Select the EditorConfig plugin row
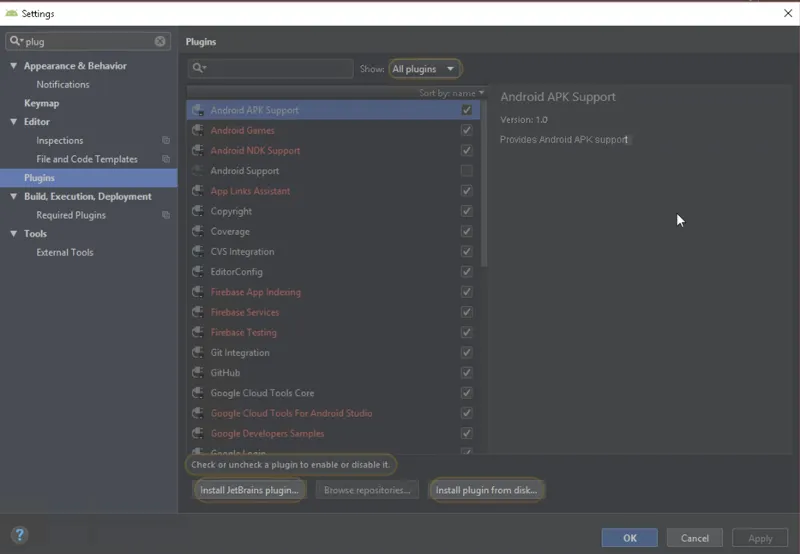This screenshot has width=800, height=554. coord(333,271)
